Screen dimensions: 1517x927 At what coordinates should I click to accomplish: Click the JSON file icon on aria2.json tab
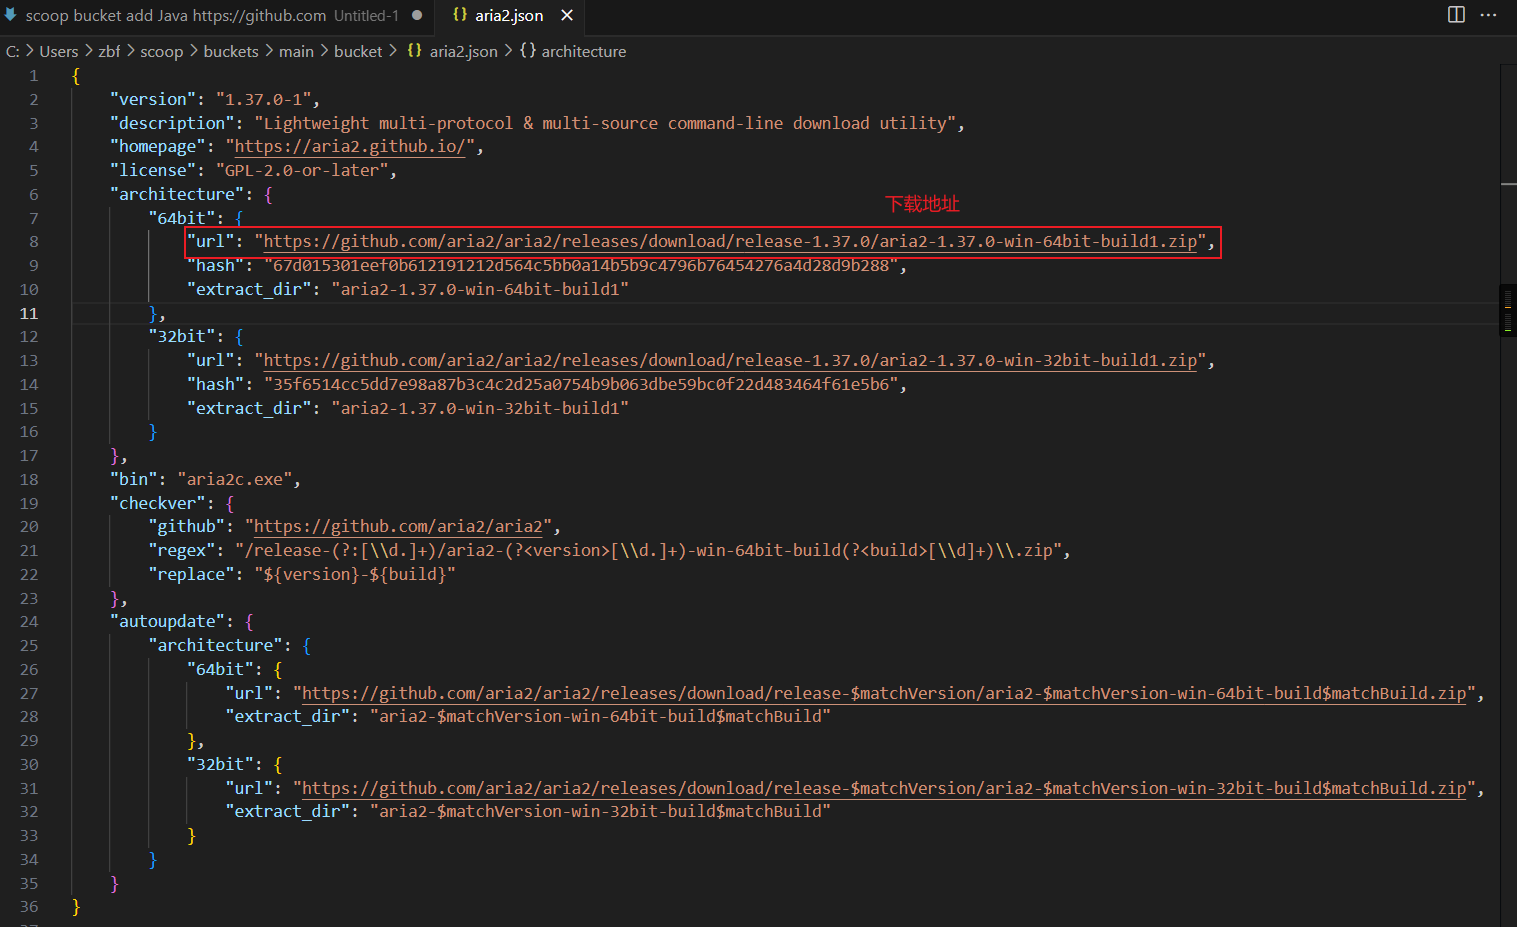tap(460, 15)
